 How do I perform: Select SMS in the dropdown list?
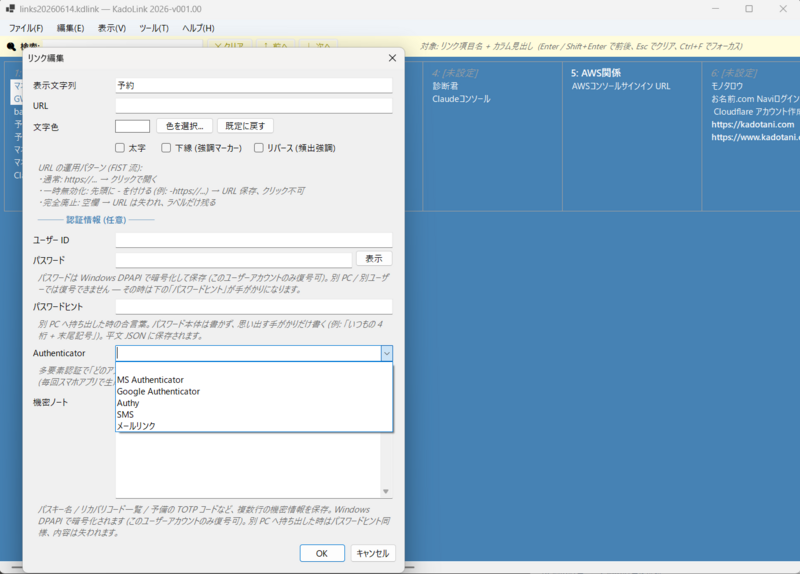pyautogui.click(x=254, y=414)
